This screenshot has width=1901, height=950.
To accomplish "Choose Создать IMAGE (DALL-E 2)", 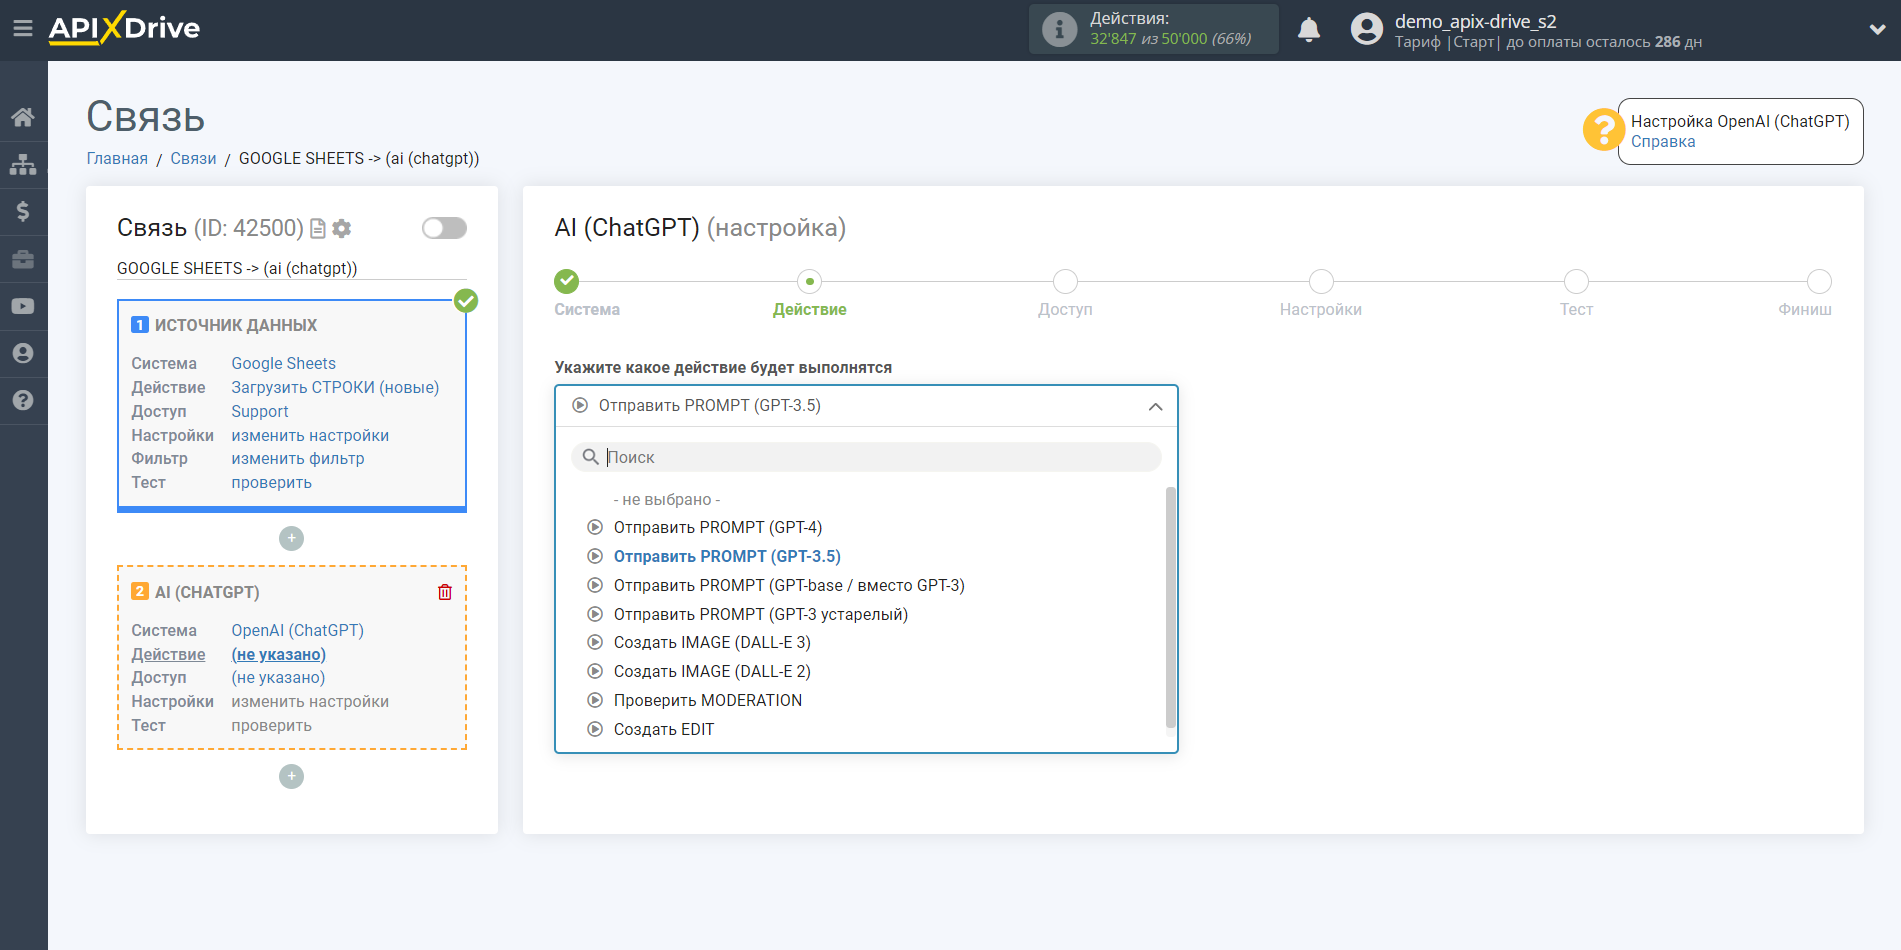I will (x=711, y=672).
